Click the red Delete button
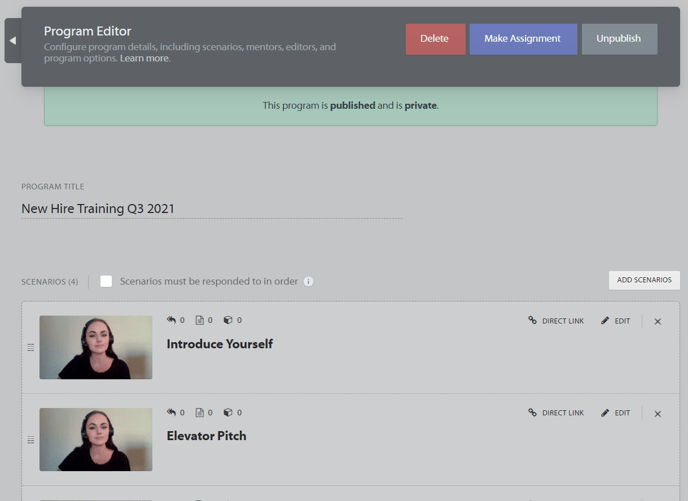Image resolution: width=688 pixels, height=501 pixels. click(x=435, y=39)
